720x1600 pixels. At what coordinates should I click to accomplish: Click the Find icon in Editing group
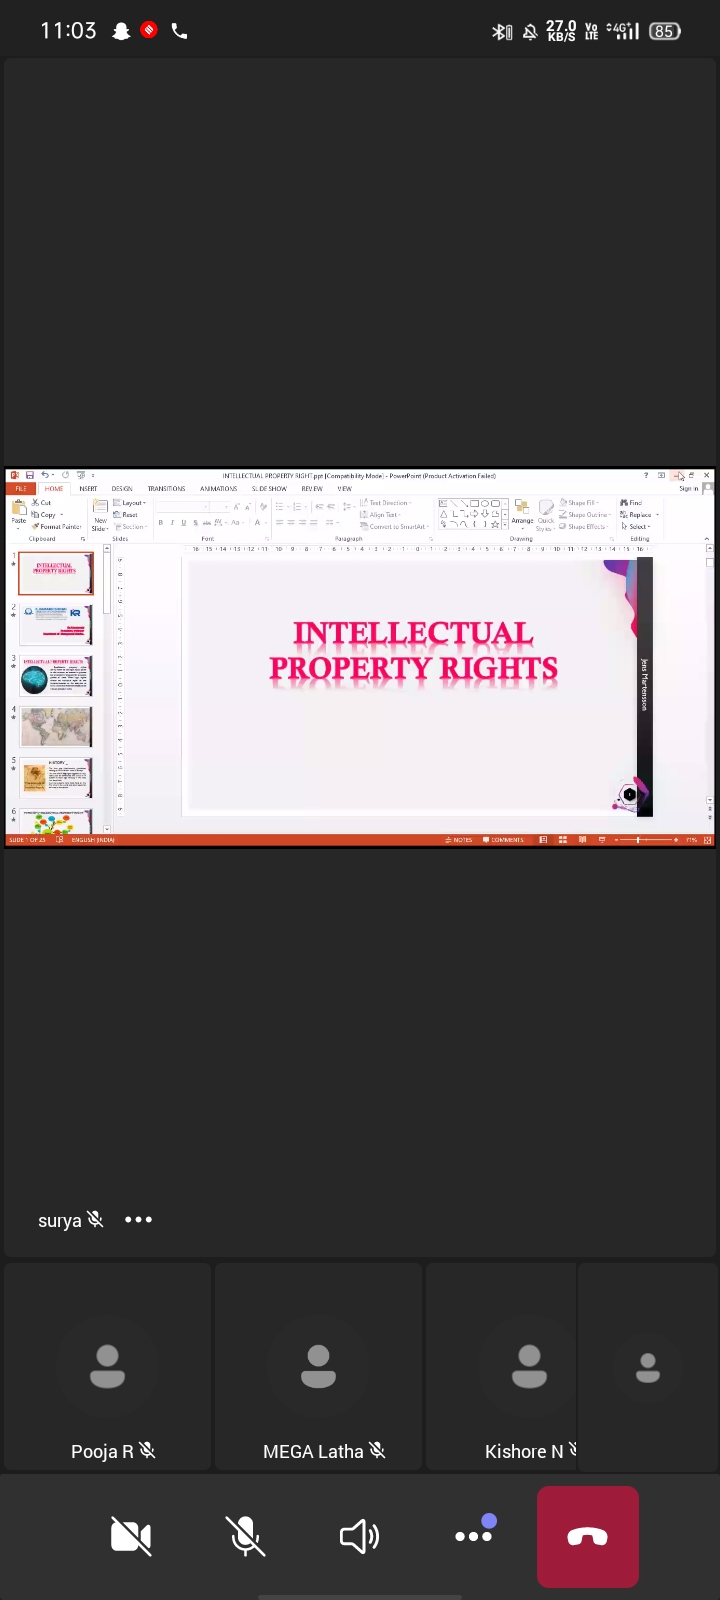point(632,503)
